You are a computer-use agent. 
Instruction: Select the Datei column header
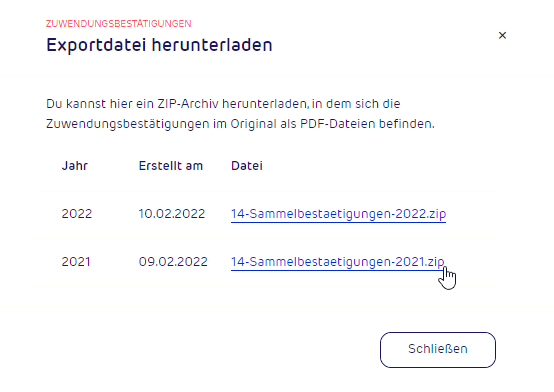247,166
